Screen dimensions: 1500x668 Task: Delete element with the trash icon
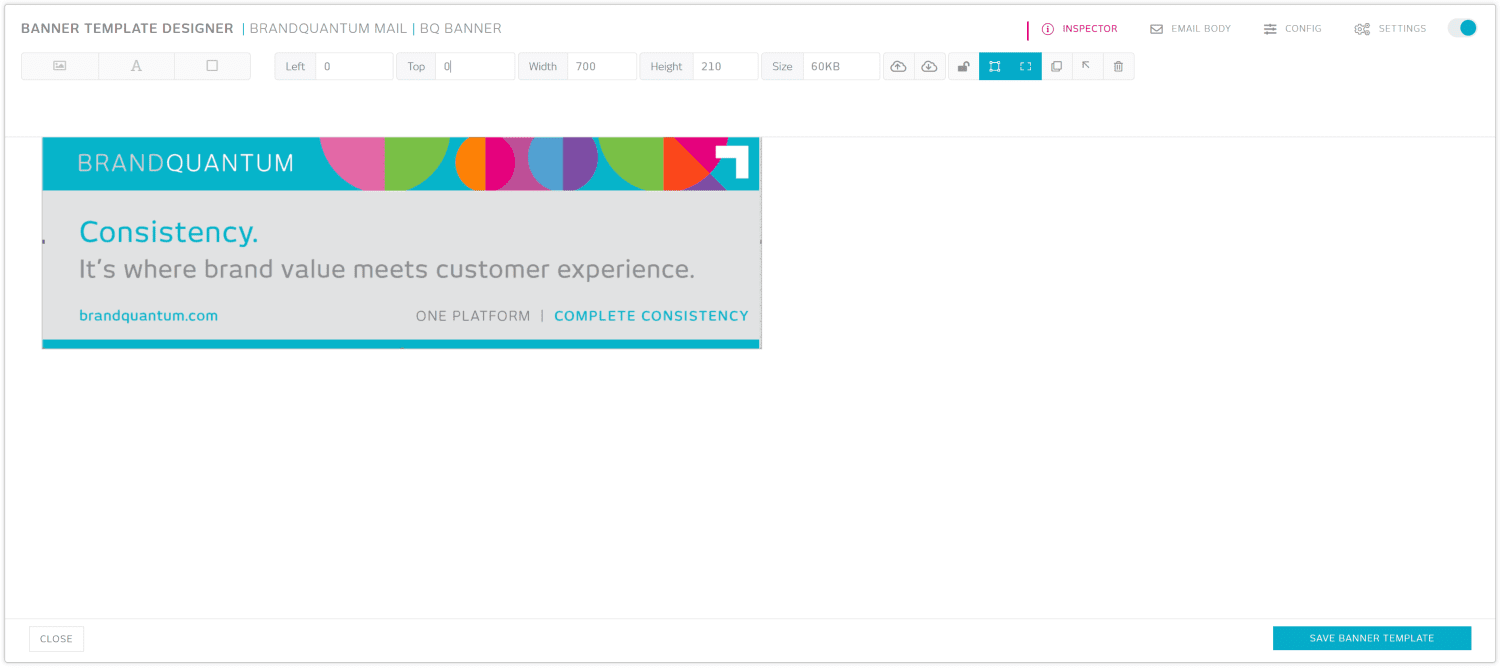click(1118, 66)
